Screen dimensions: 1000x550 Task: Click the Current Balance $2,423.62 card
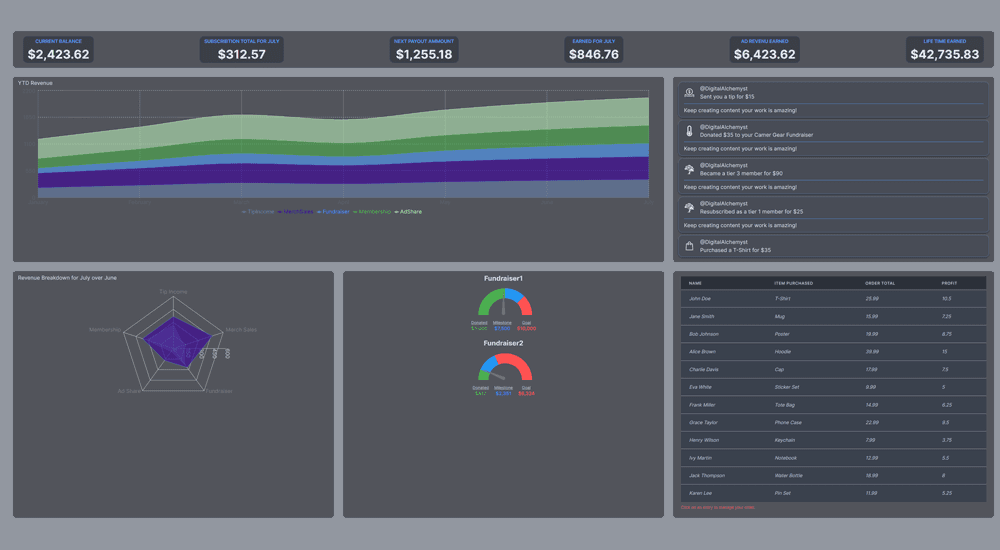tap(59, 50)
